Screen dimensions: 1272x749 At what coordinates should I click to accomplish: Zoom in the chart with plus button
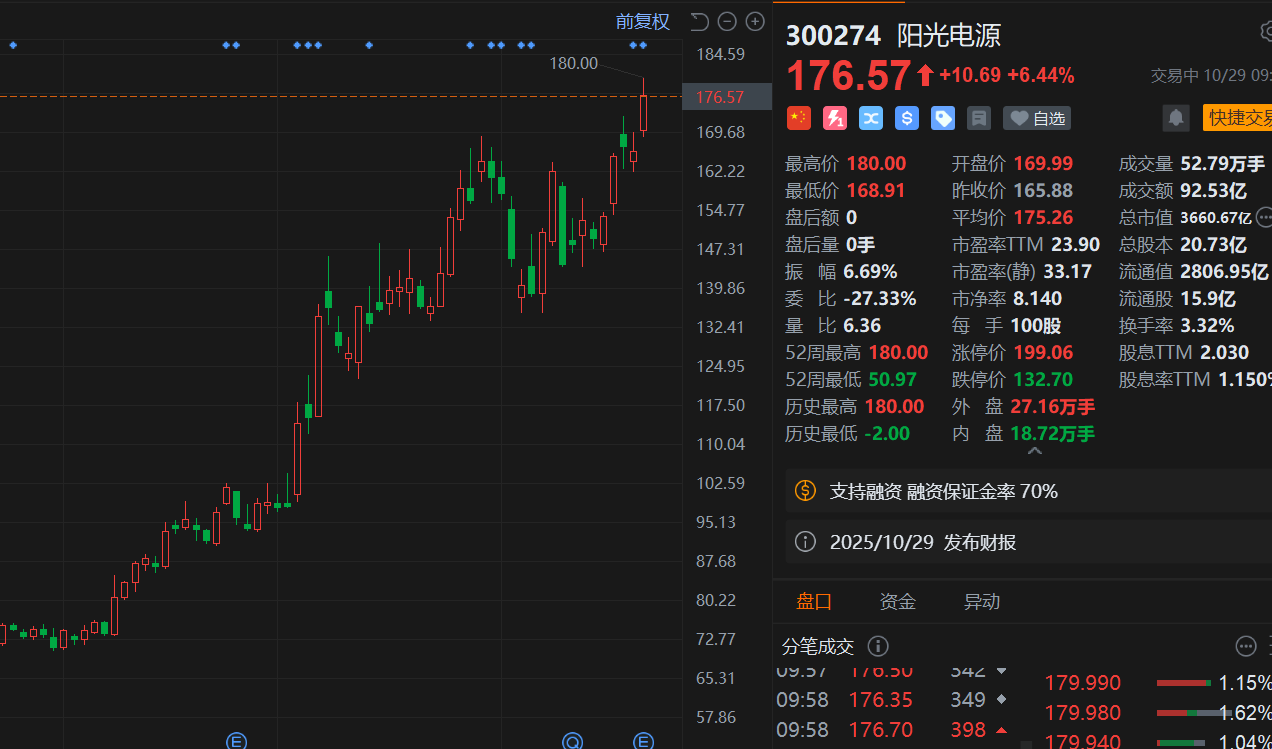coord(755,21)
